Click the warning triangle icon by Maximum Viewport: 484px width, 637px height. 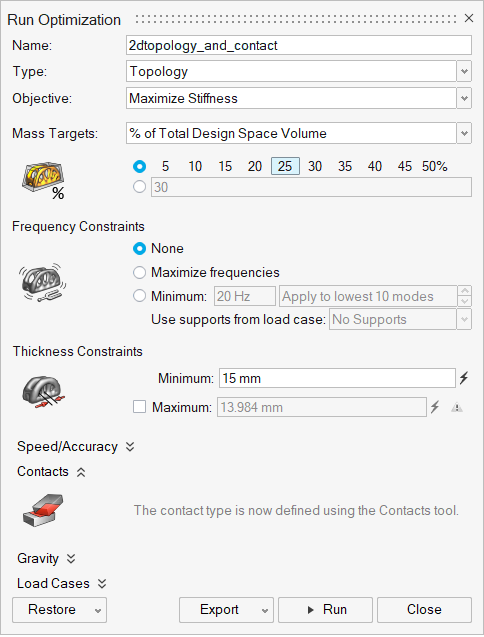[457, 407]
